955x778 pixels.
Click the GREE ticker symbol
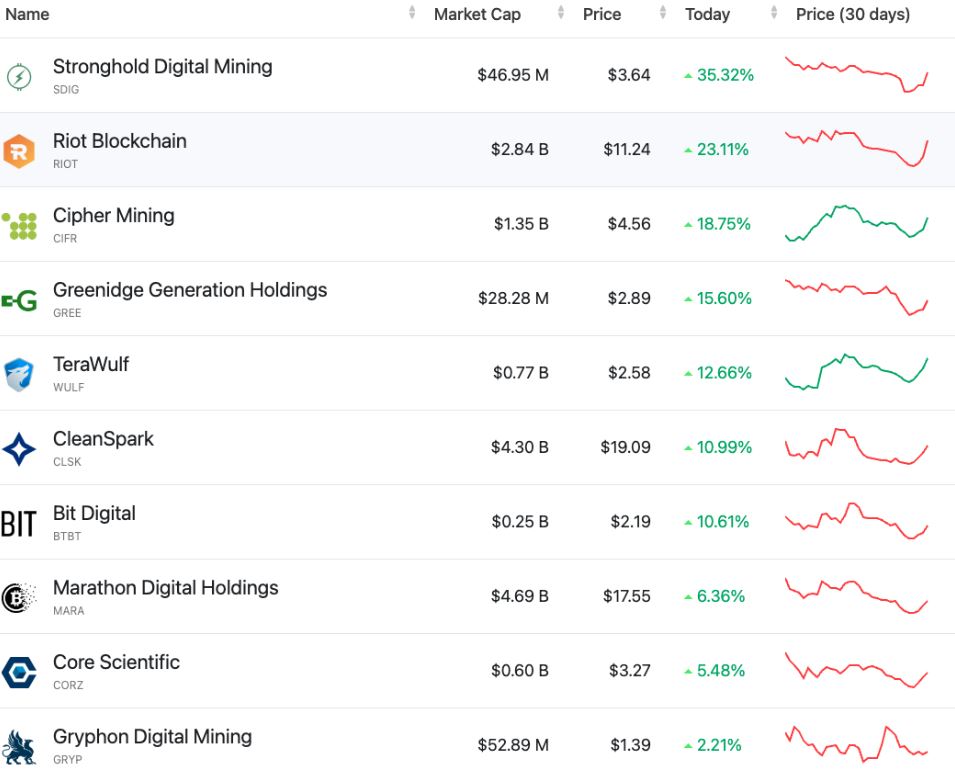pyautogui.click(x=67, y=313)
